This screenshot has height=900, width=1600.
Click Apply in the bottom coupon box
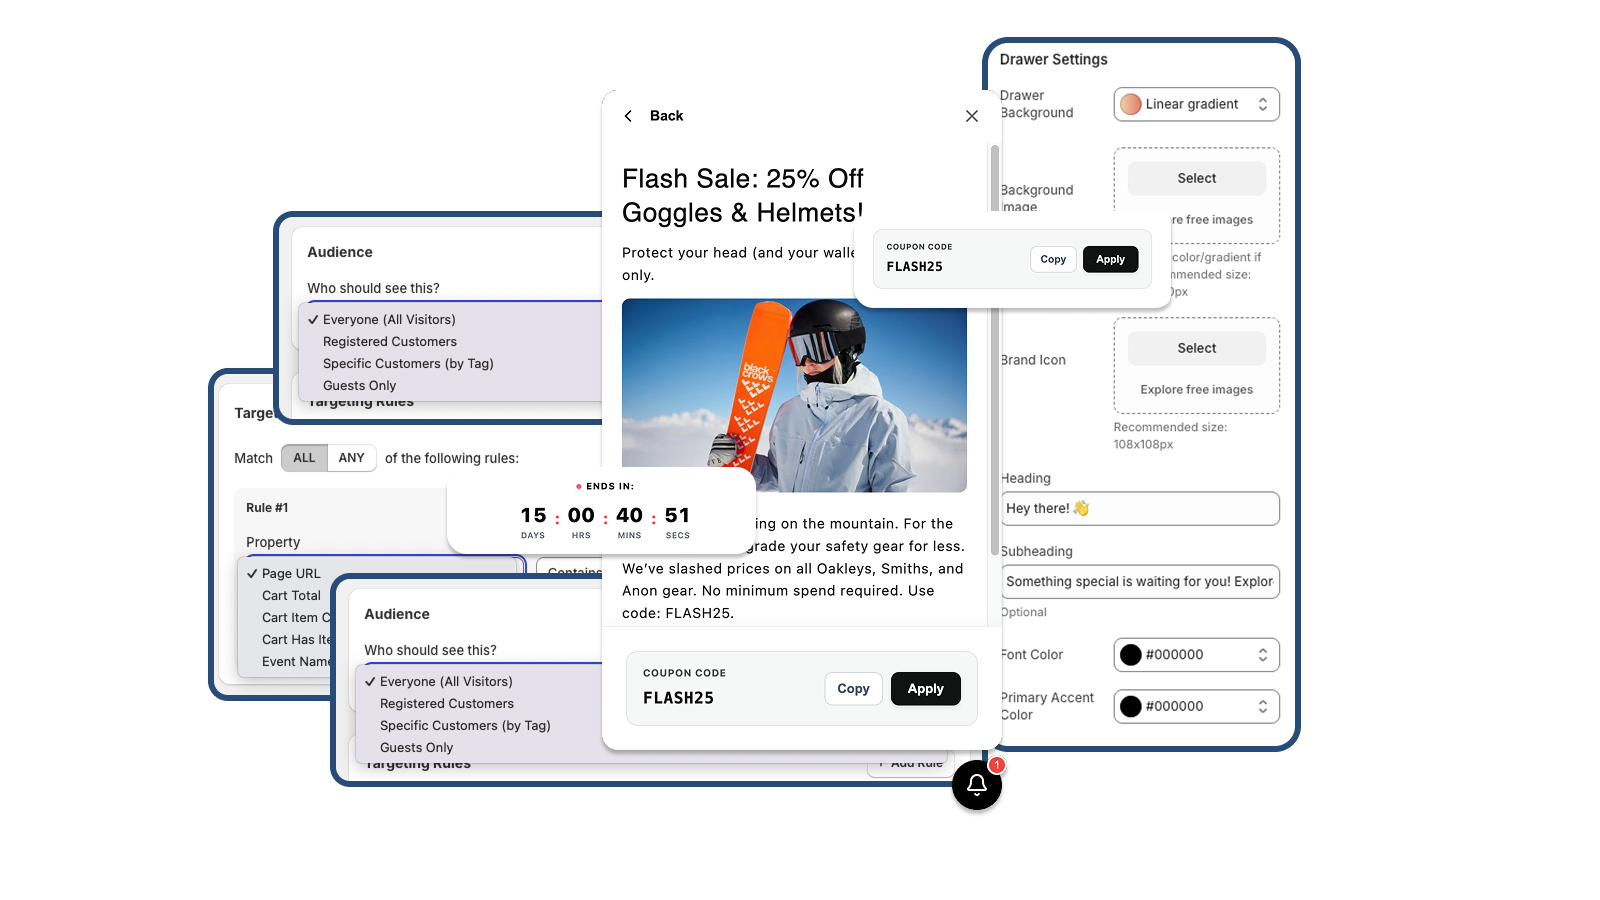coord(925,689)
